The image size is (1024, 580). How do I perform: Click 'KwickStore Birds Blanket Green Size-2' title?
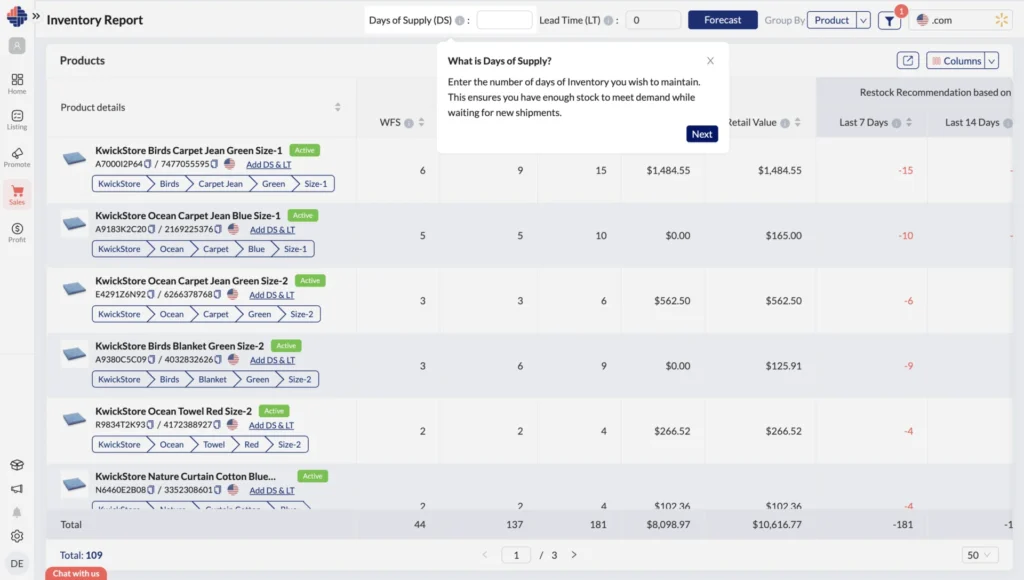tap(180, 346)
